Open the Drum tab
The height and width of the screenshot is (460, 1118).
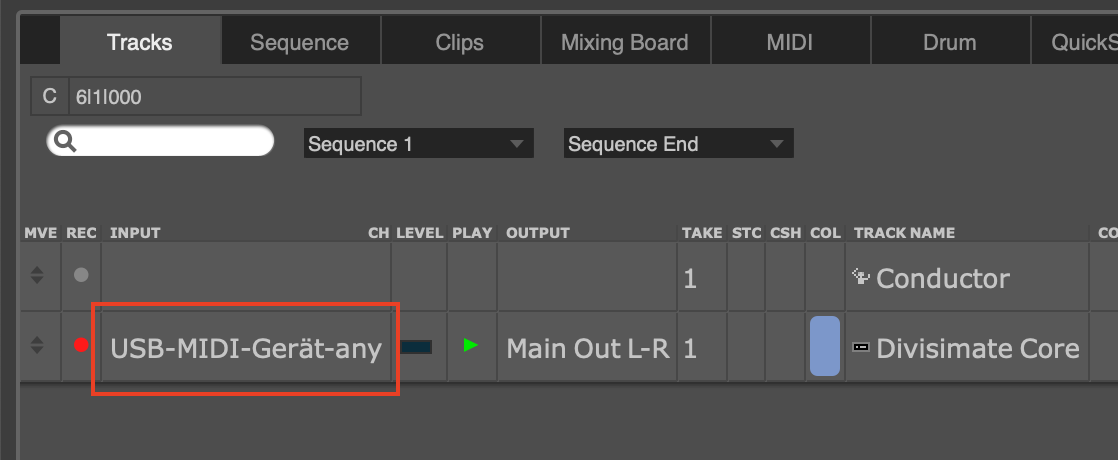click(x=949, y=42)
